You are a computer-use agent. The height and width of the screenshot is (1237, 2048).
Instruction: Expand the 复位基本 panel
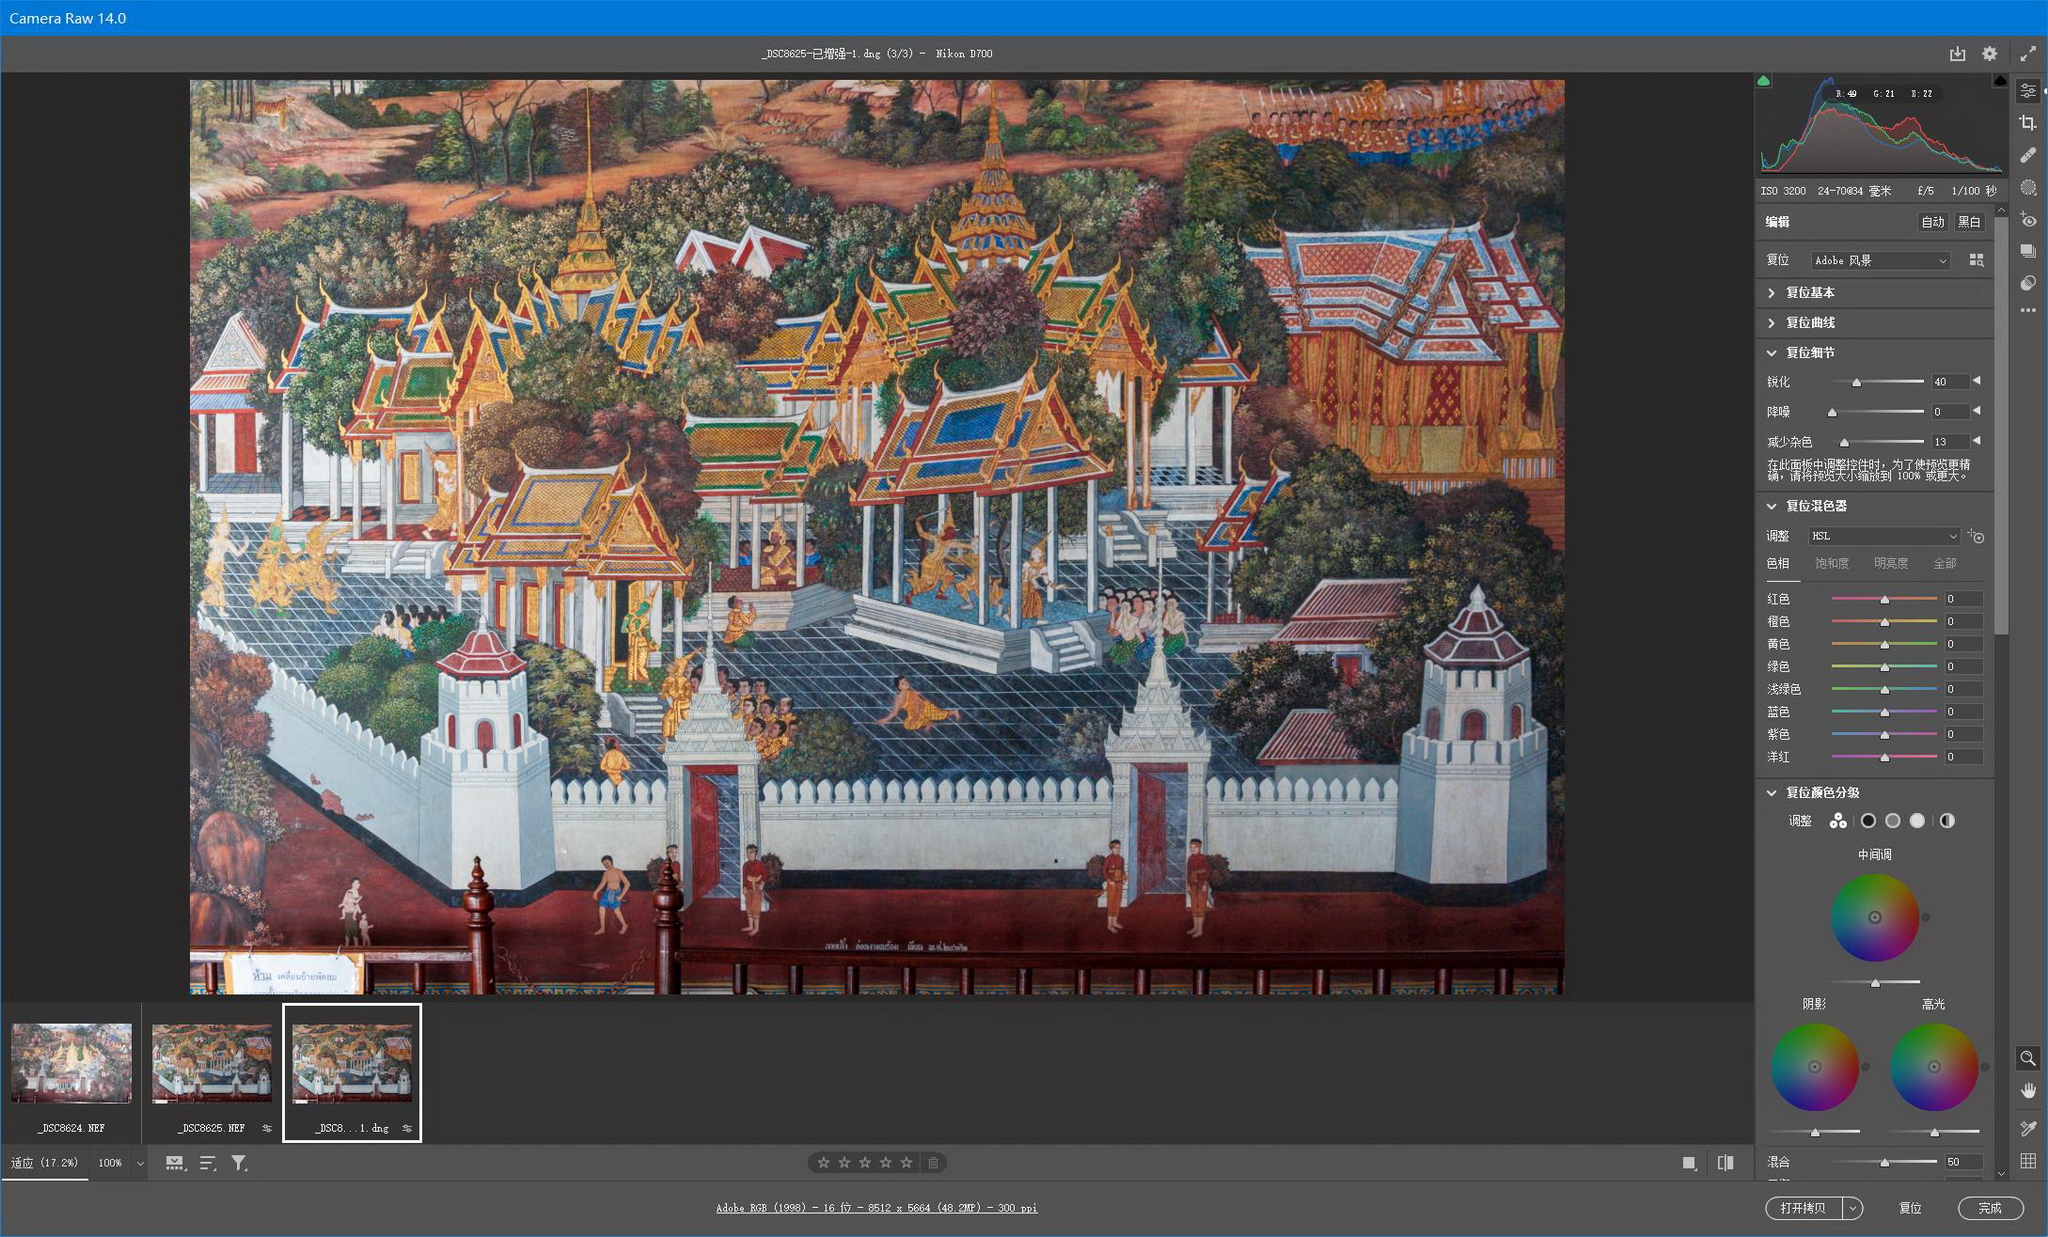[1810, 293]
